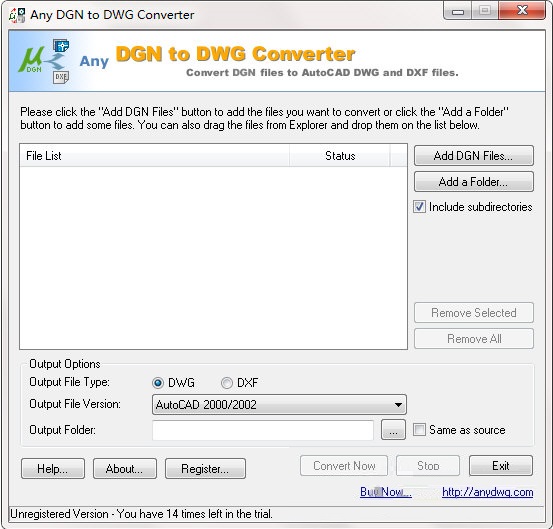553x529 pixels.
Task: Click the Output File Type label
Action: 69,382
